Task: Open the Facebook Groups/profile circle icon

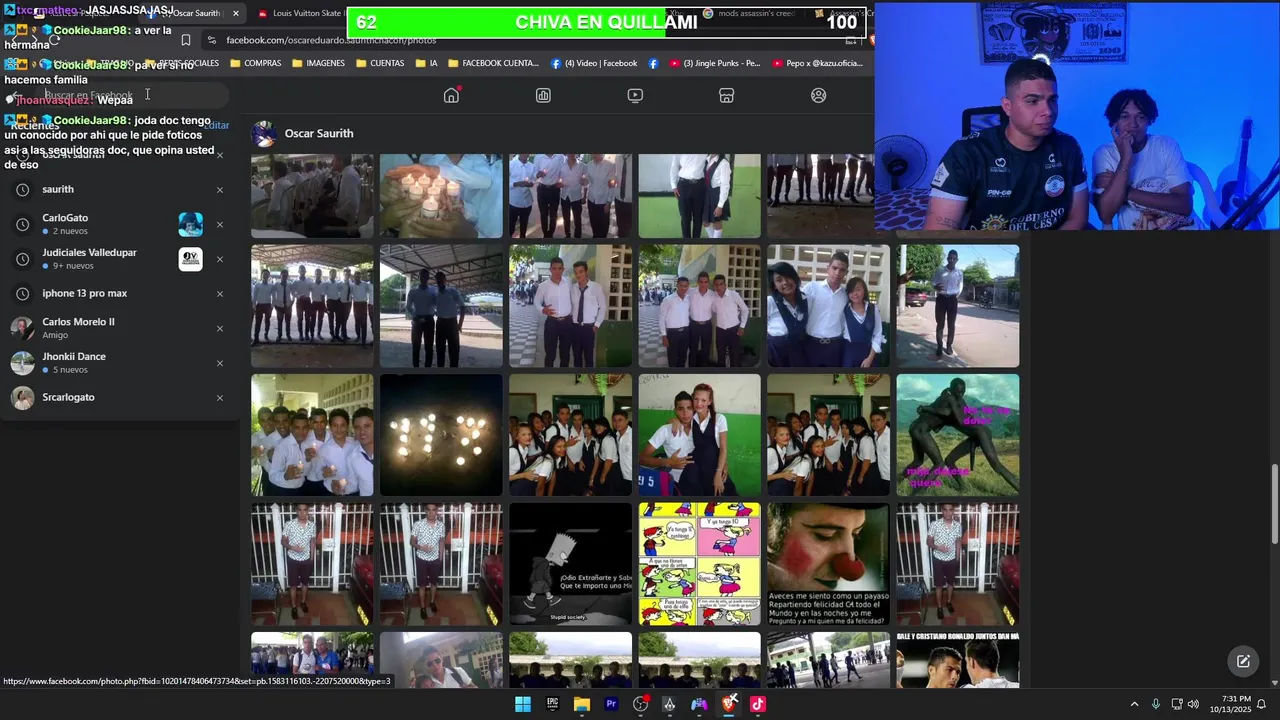Action: click(x=819, y=95)
